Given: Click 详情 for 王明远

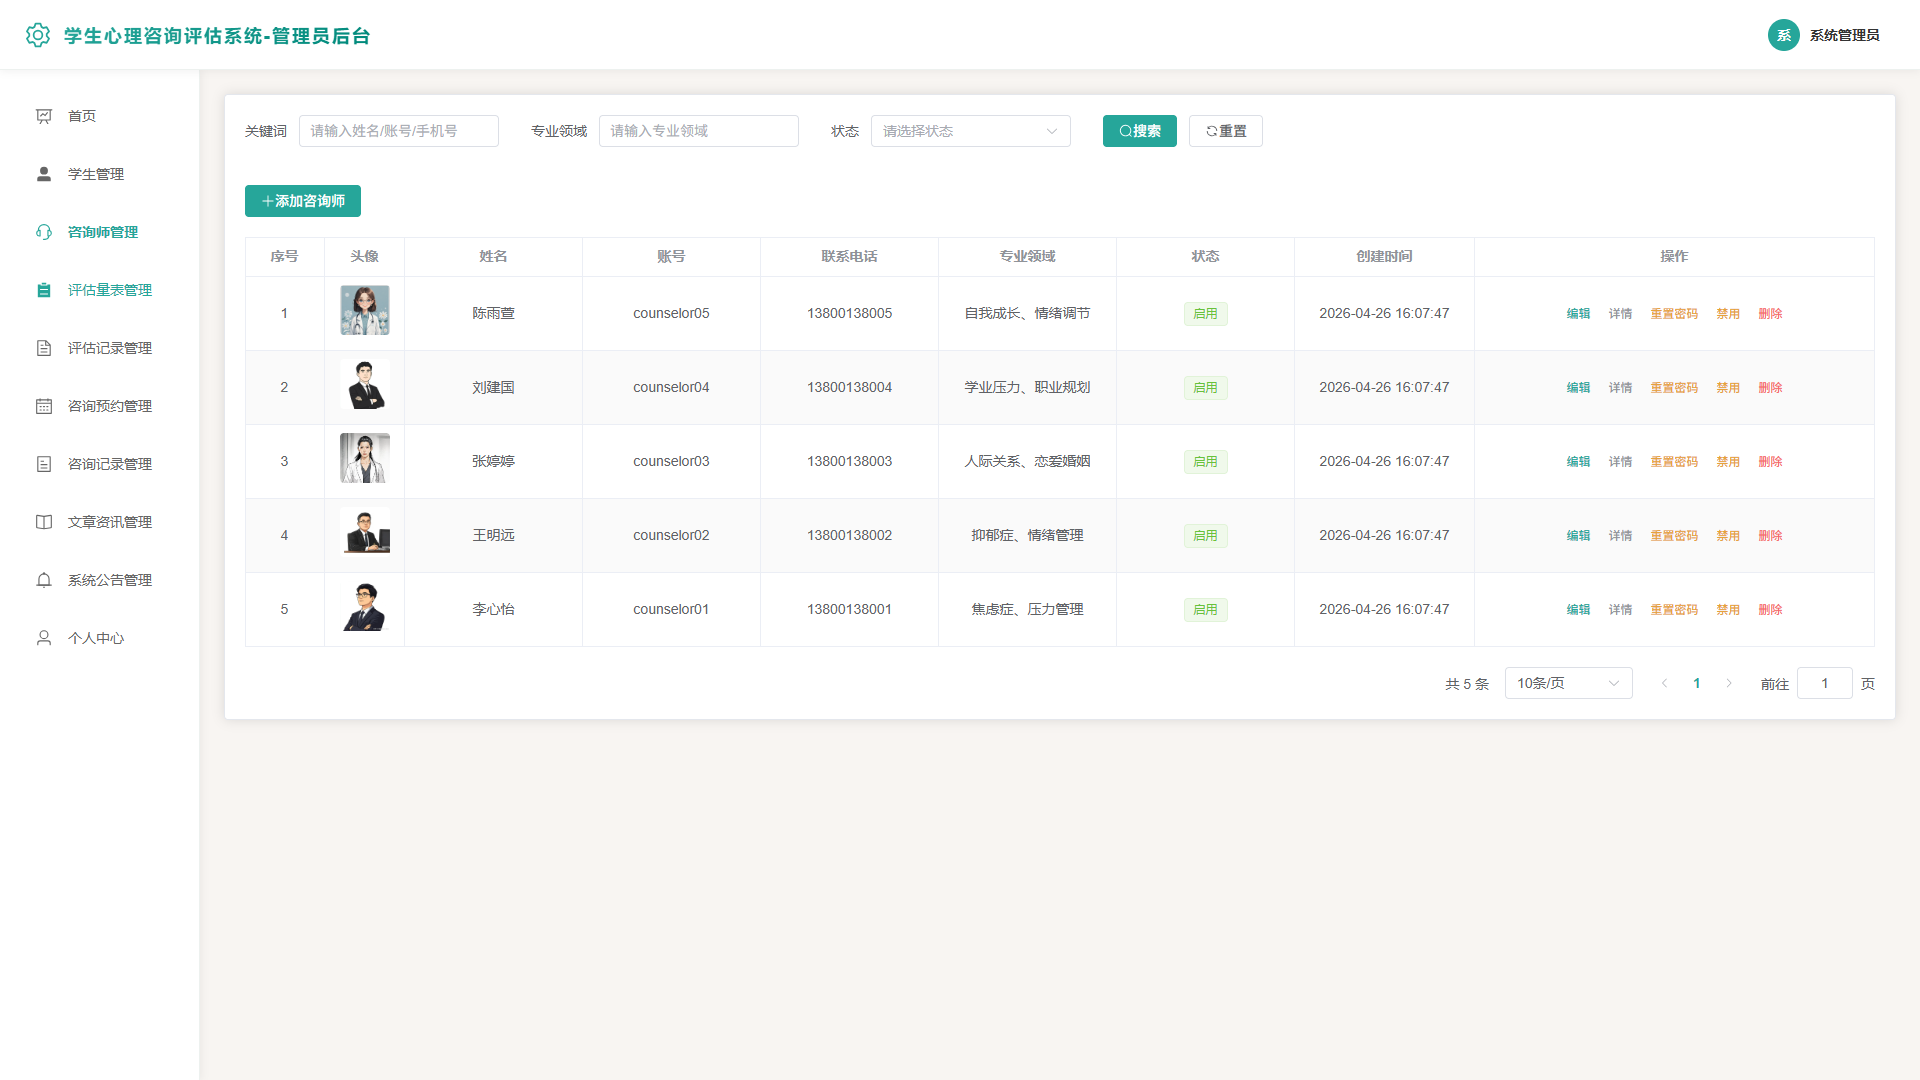Looking at the screenshot, I should click(x=1620, y=536).
